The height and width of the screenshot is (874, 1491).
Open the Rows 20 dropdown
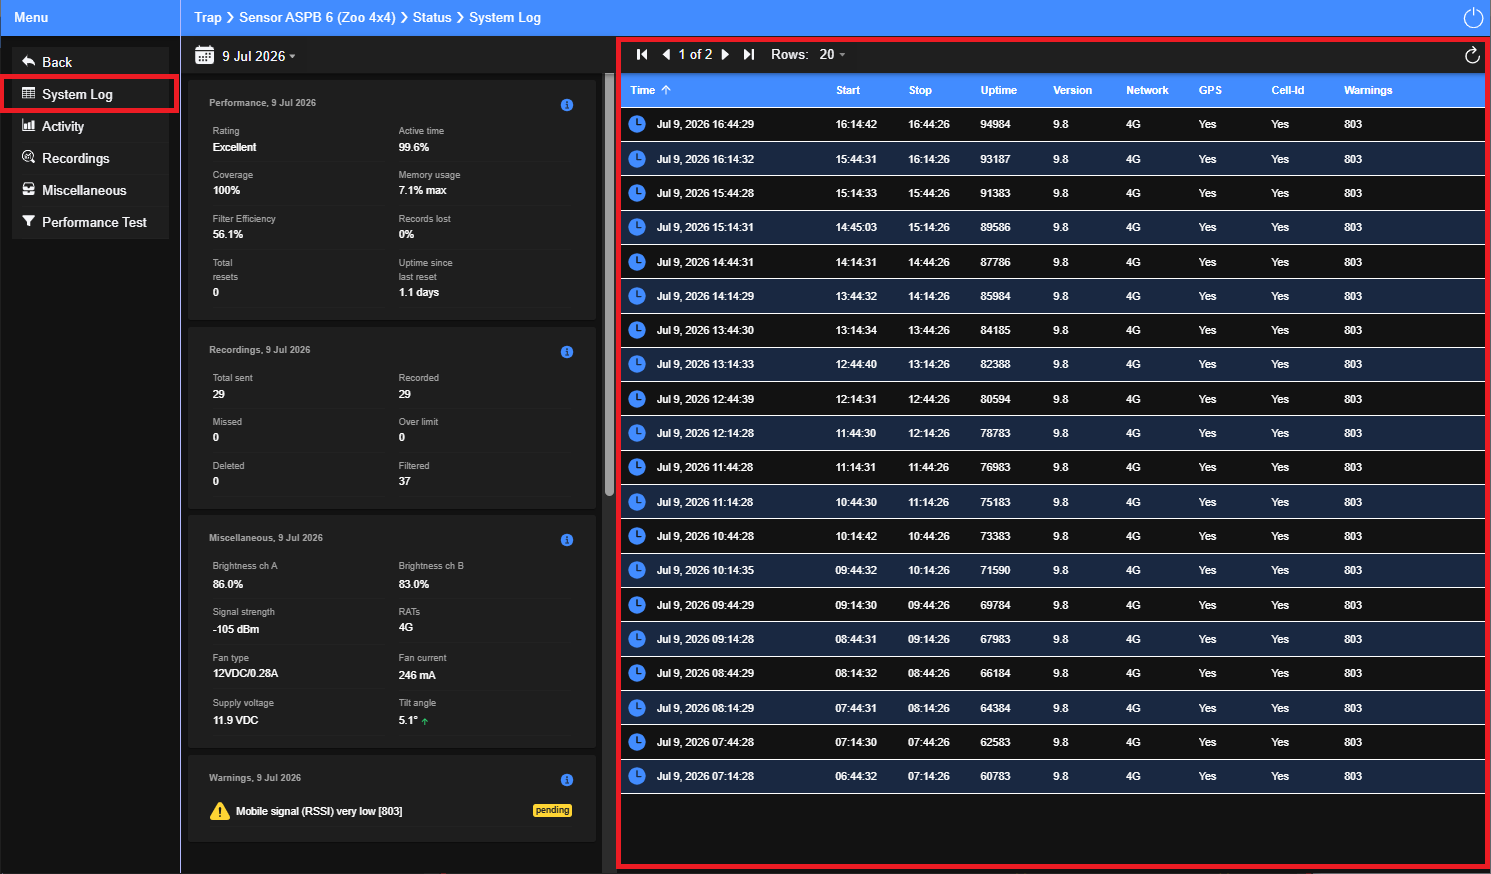click(832, 54)
